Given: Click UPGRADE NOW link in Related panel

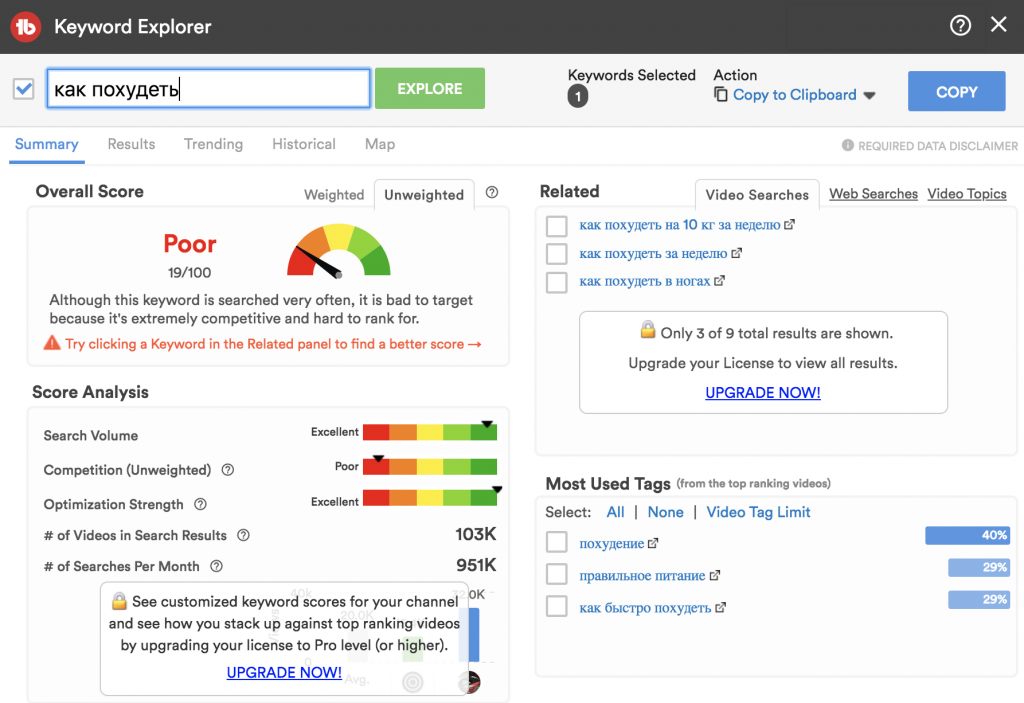Looking at the screenshot, I should [762, 393].
